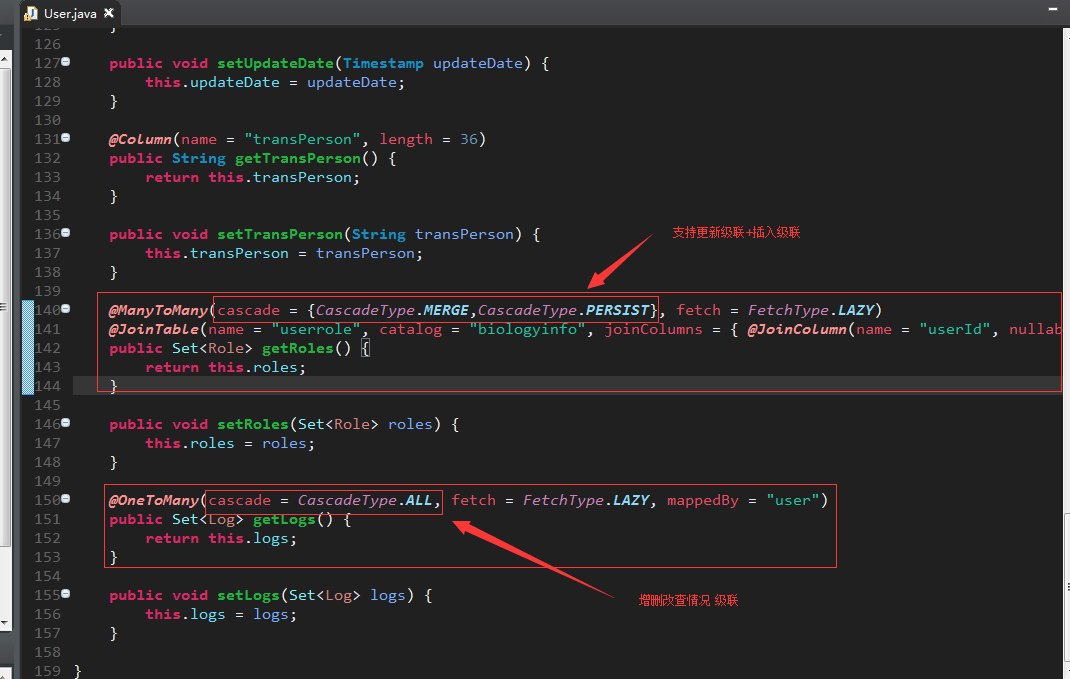
Task: Click the "userrole" string on line 141
Action: click(315, 330)
